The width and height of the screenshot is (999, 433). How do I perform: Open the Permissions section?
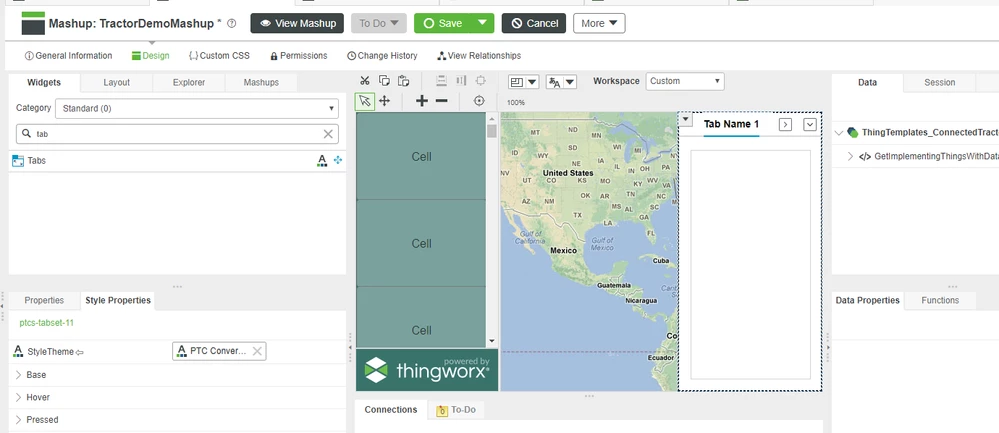click(x=299, y=56)
